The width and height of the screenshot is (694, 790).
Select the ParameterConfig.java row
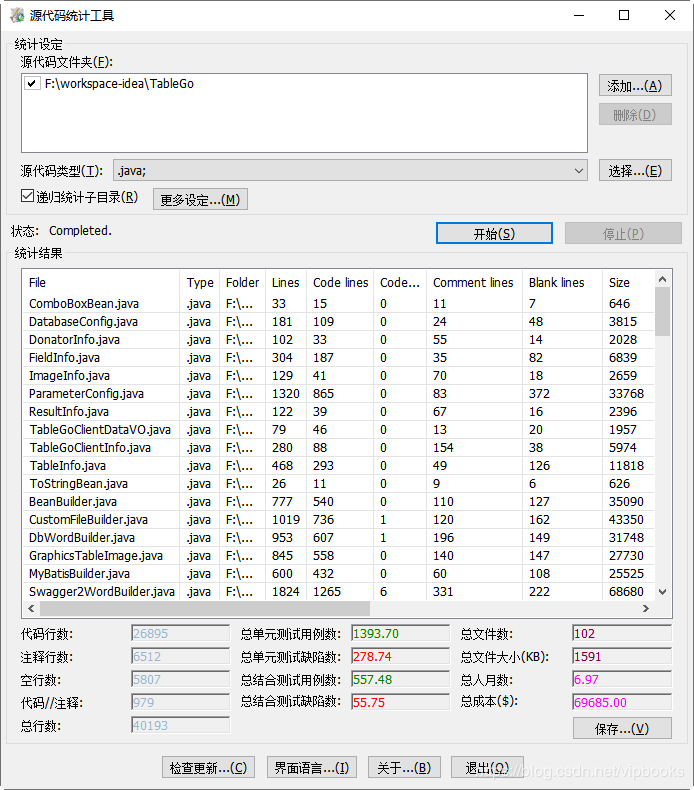click(x=338, y=393)
